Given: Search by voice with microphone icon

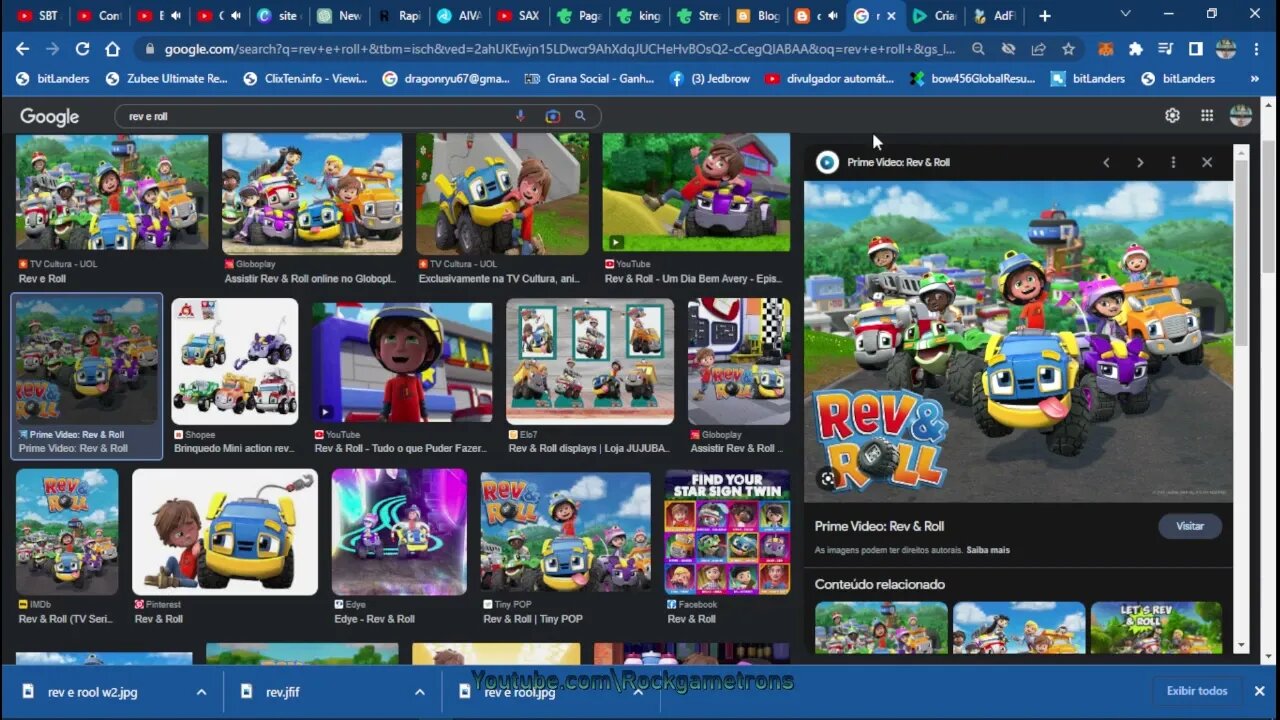Looking at the screenshot, I should tap(520, 116).
